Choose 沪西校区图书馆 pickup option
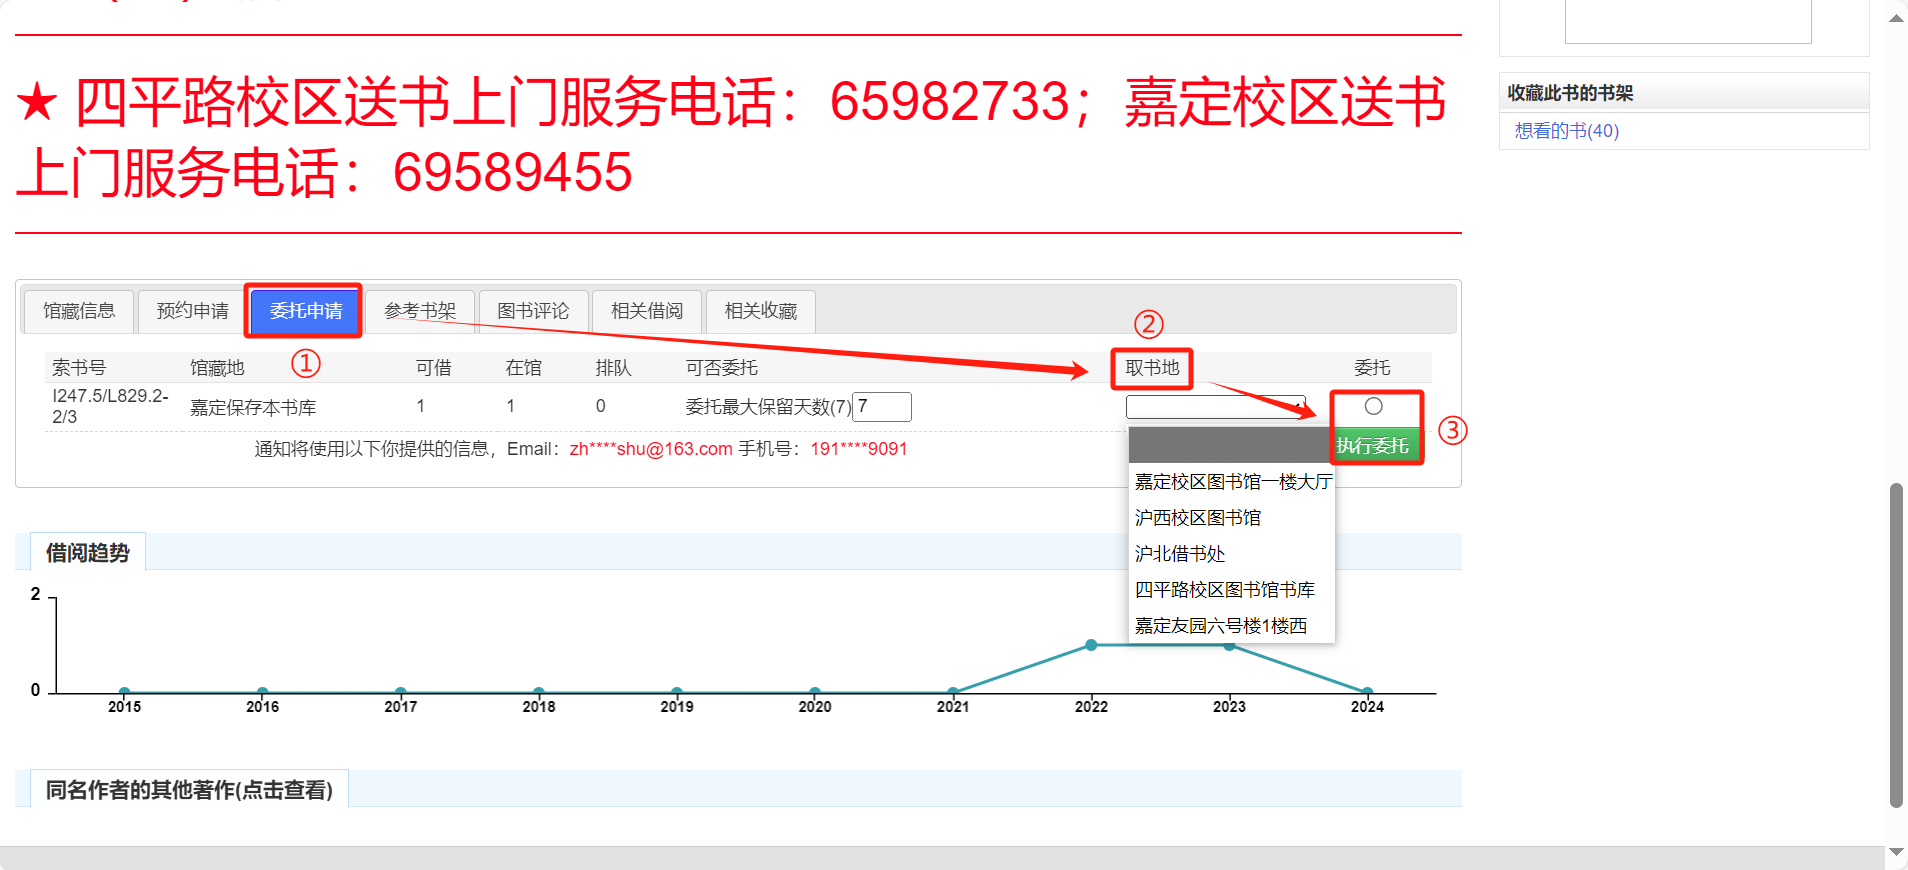The image size is (1908, 870). [1197, 518]
